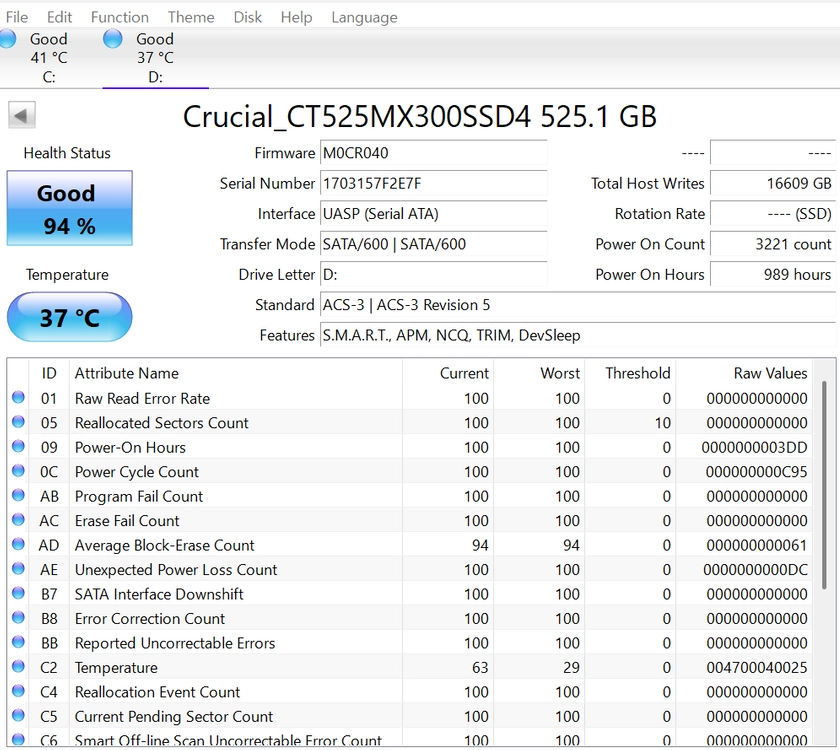Click the 37 °C temperature button
The width and height of the screenshot is (840, 750).
pyautogui.click(x=70, y=317)
